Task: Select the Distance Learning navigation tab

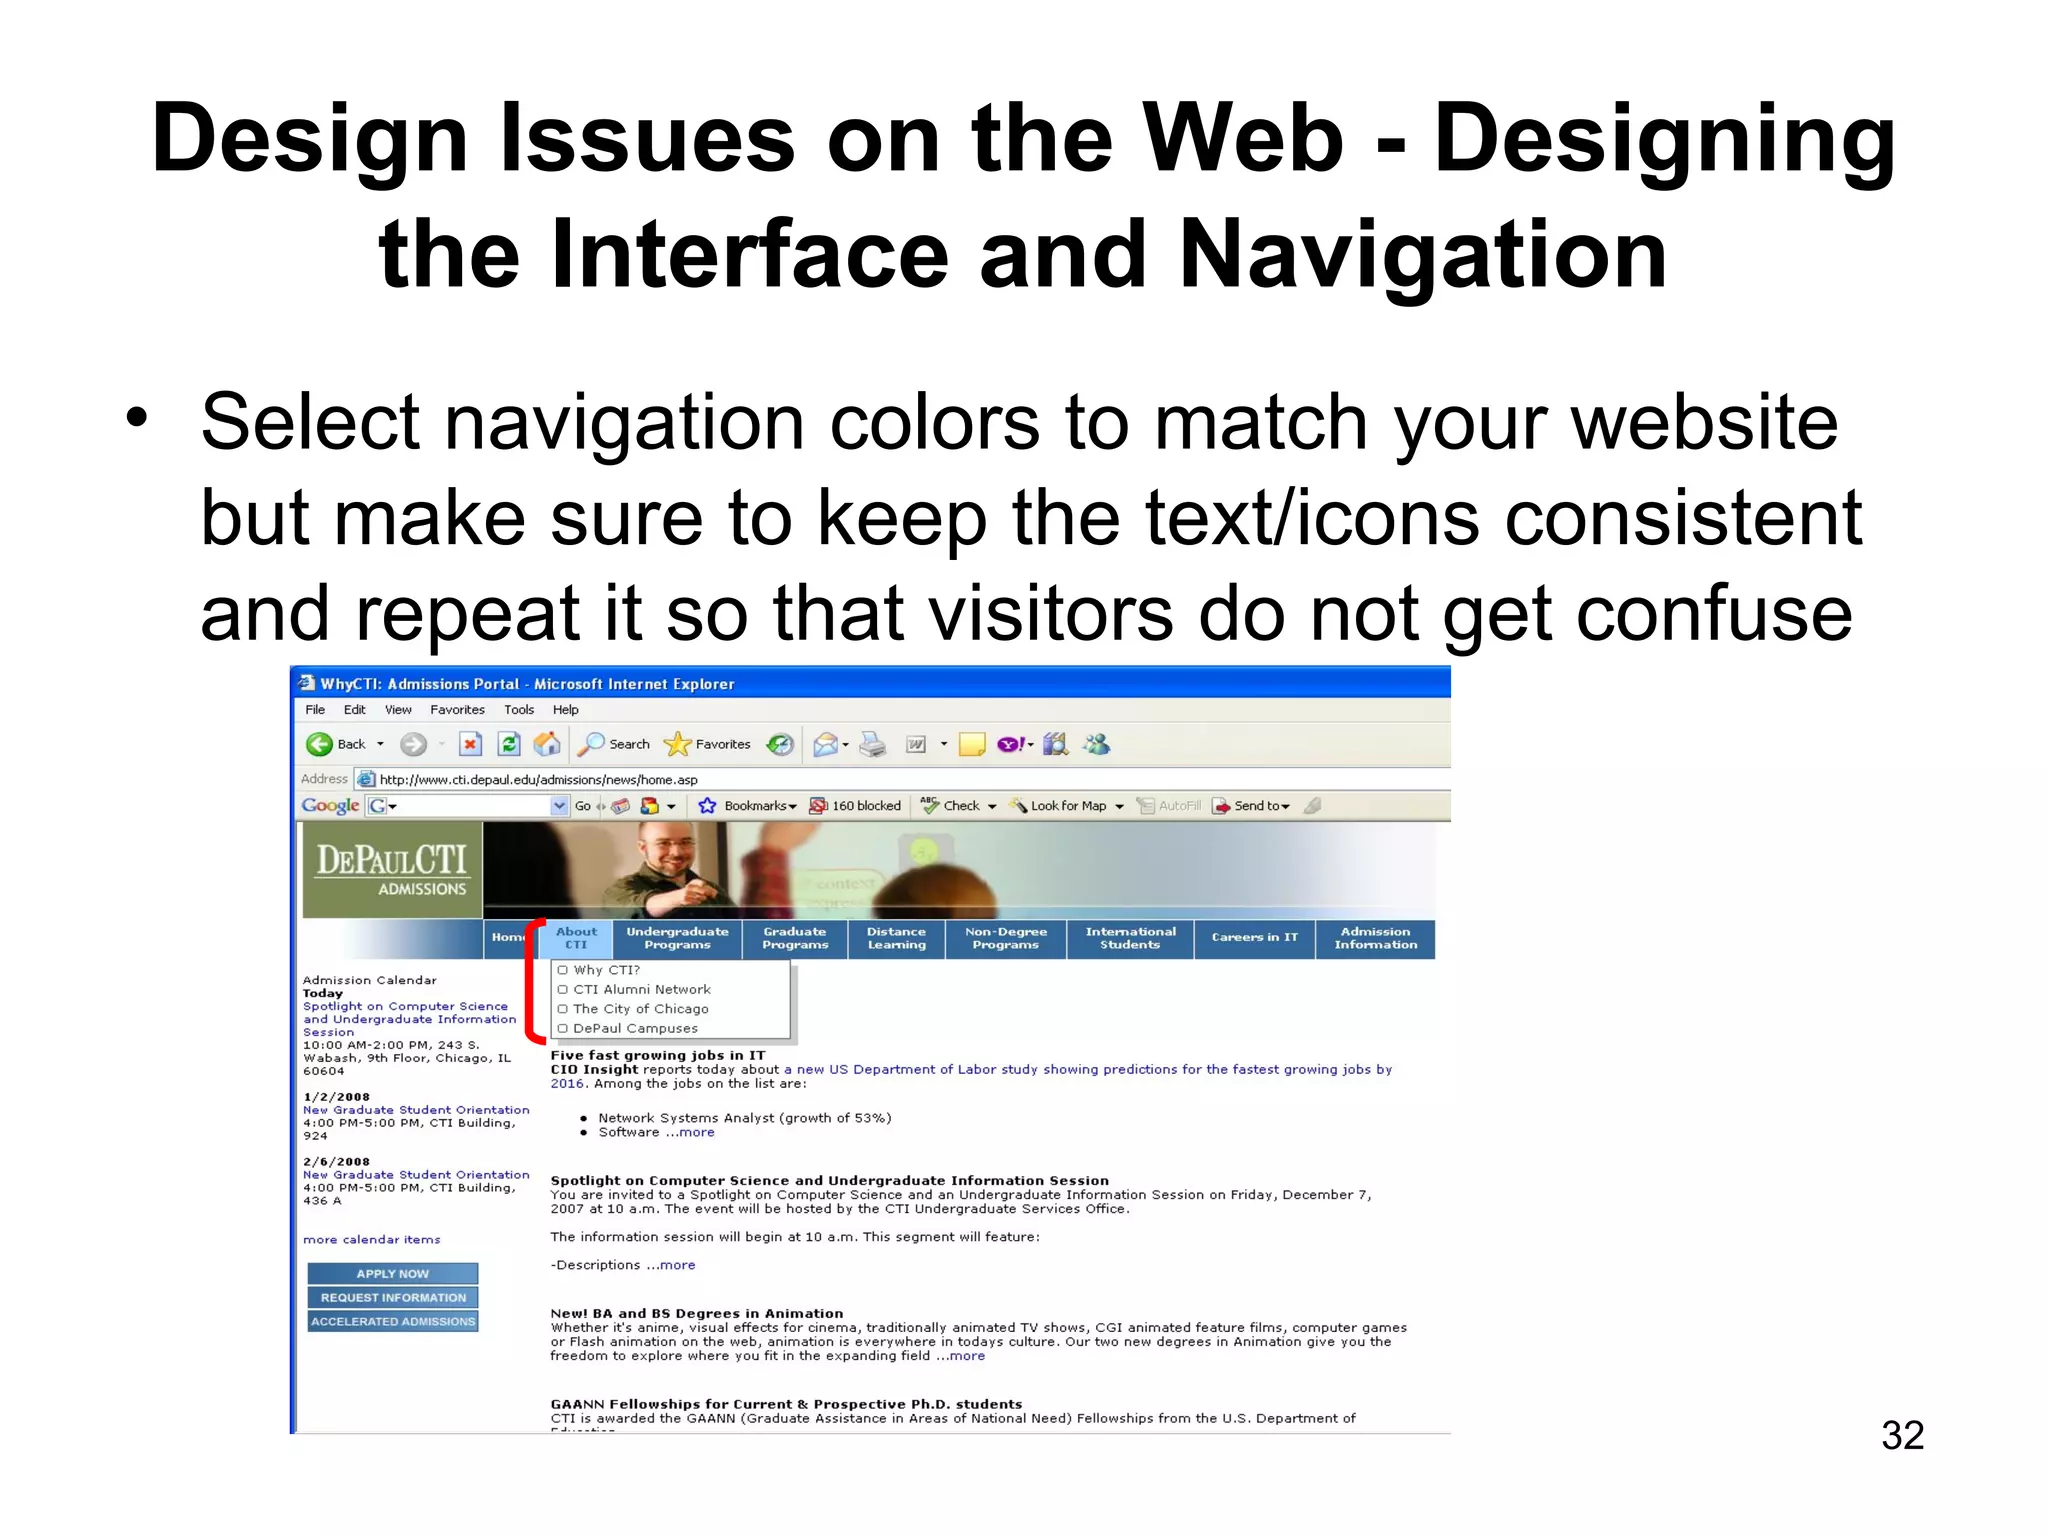Action: 896,938
